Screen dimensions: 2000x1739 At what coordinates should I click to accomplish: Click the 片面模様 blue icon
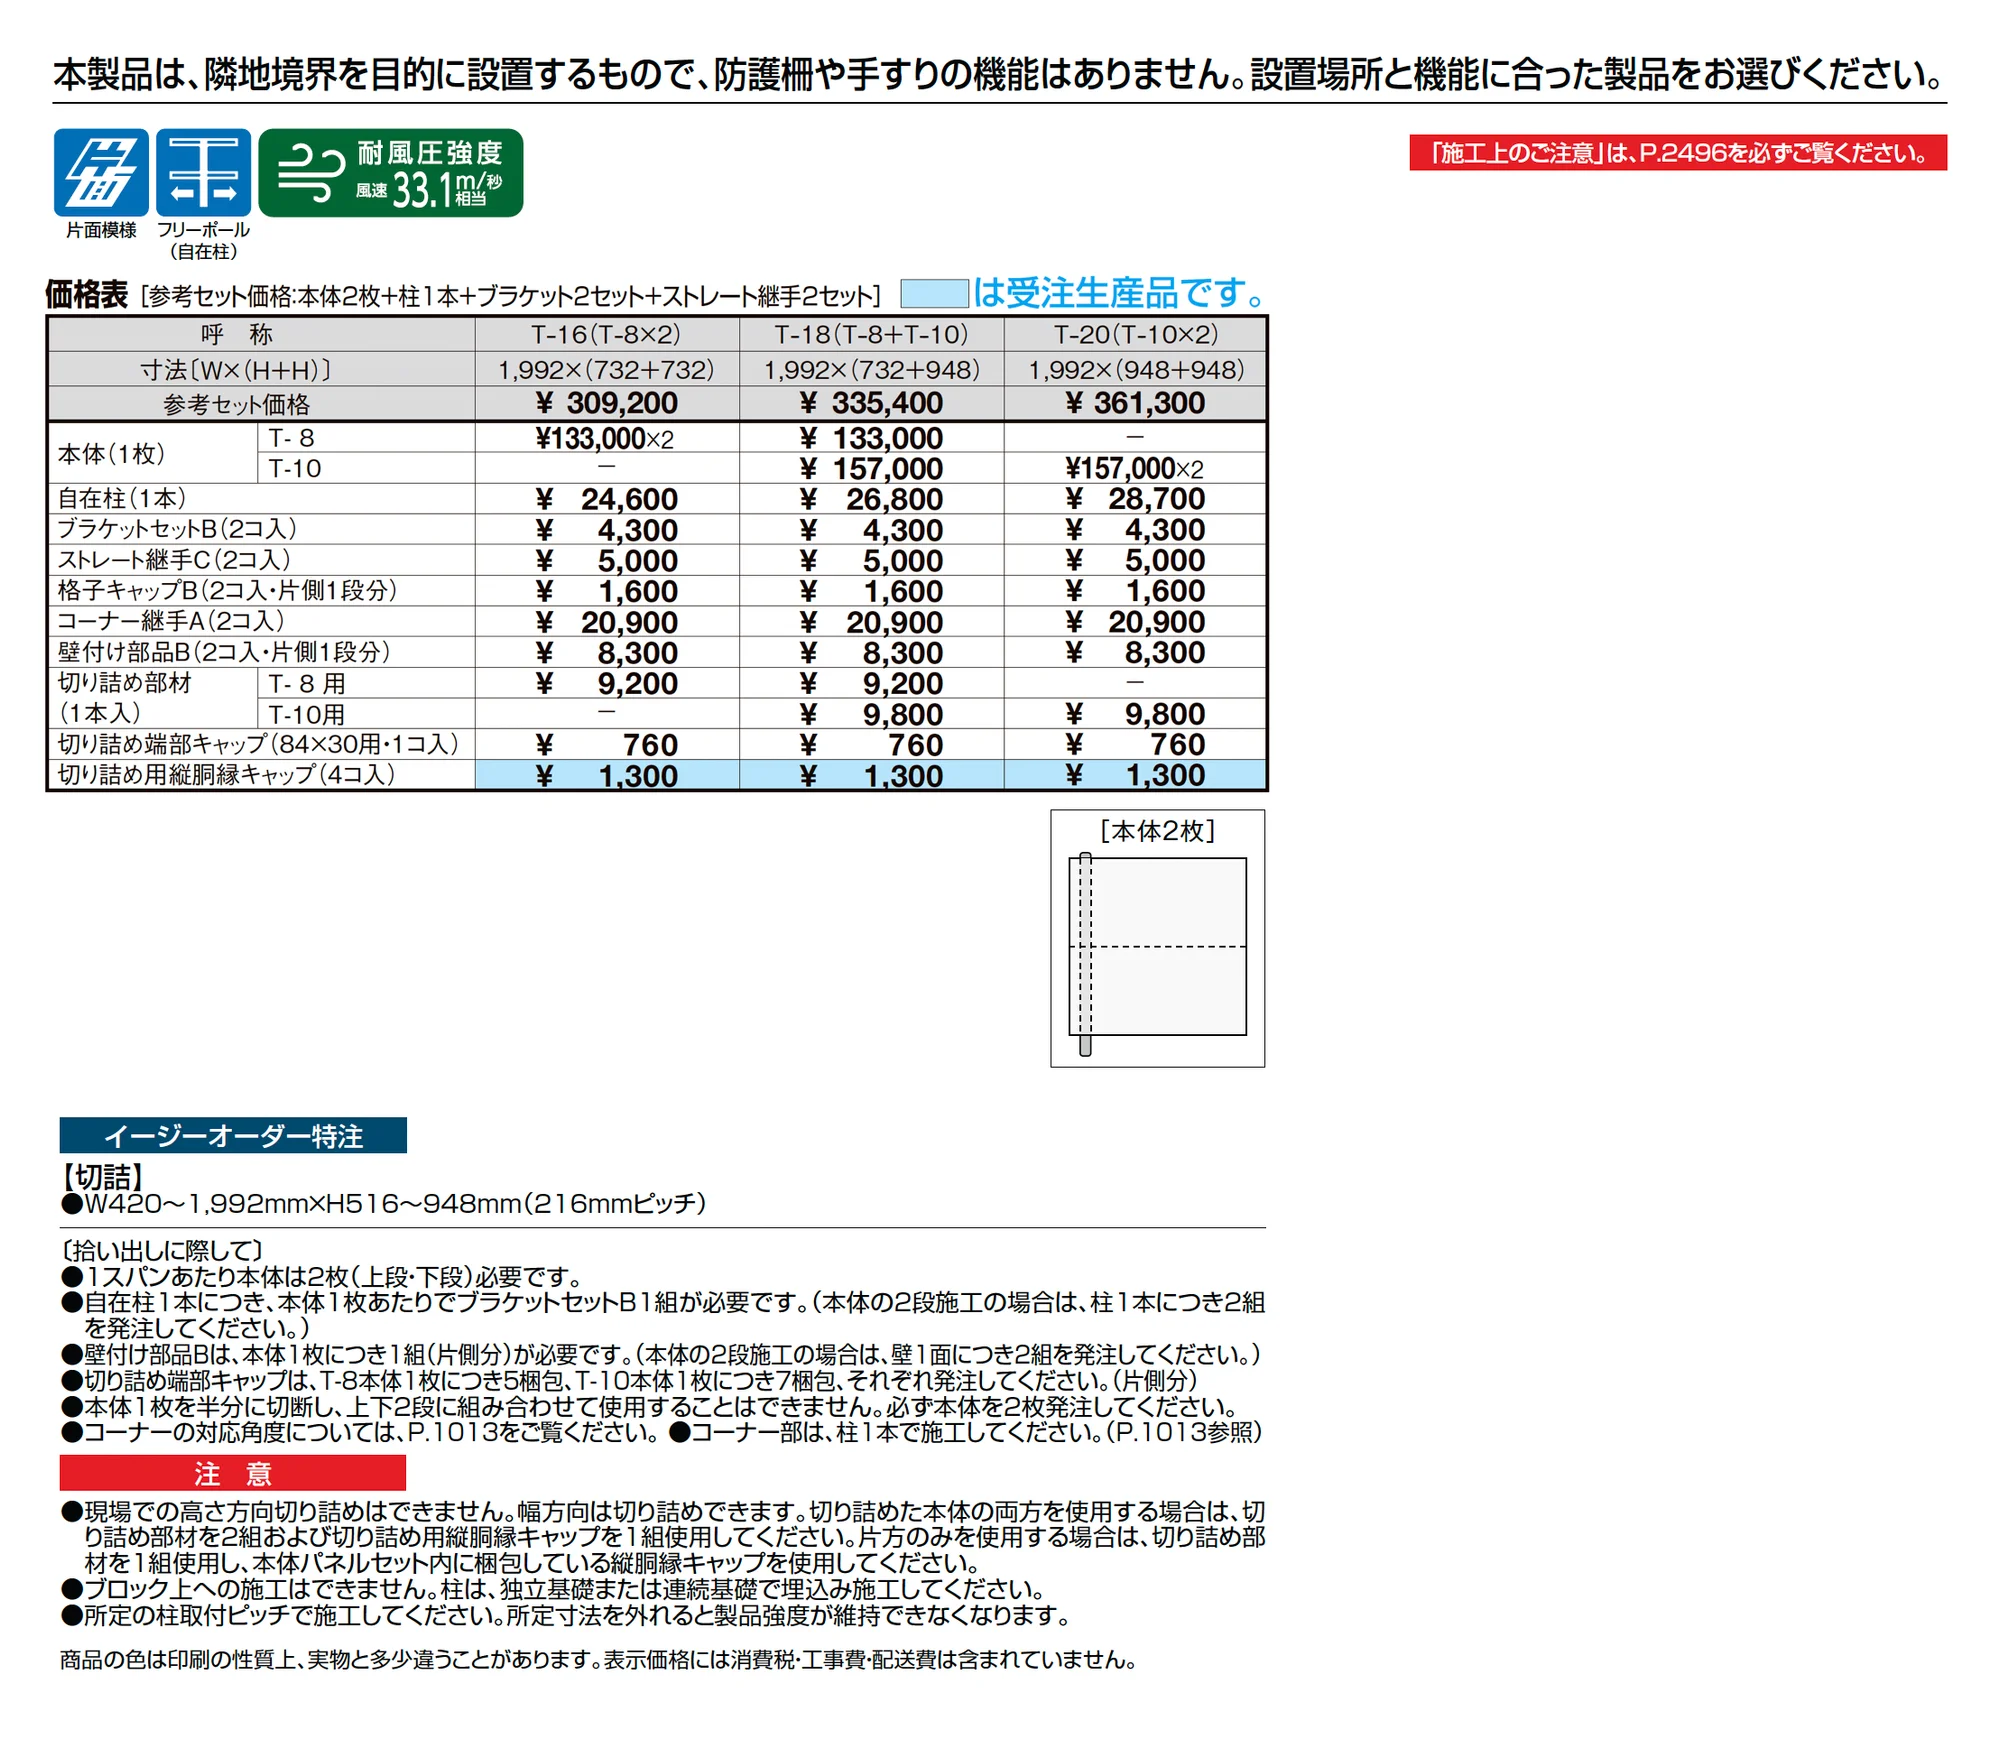[101, 172]
